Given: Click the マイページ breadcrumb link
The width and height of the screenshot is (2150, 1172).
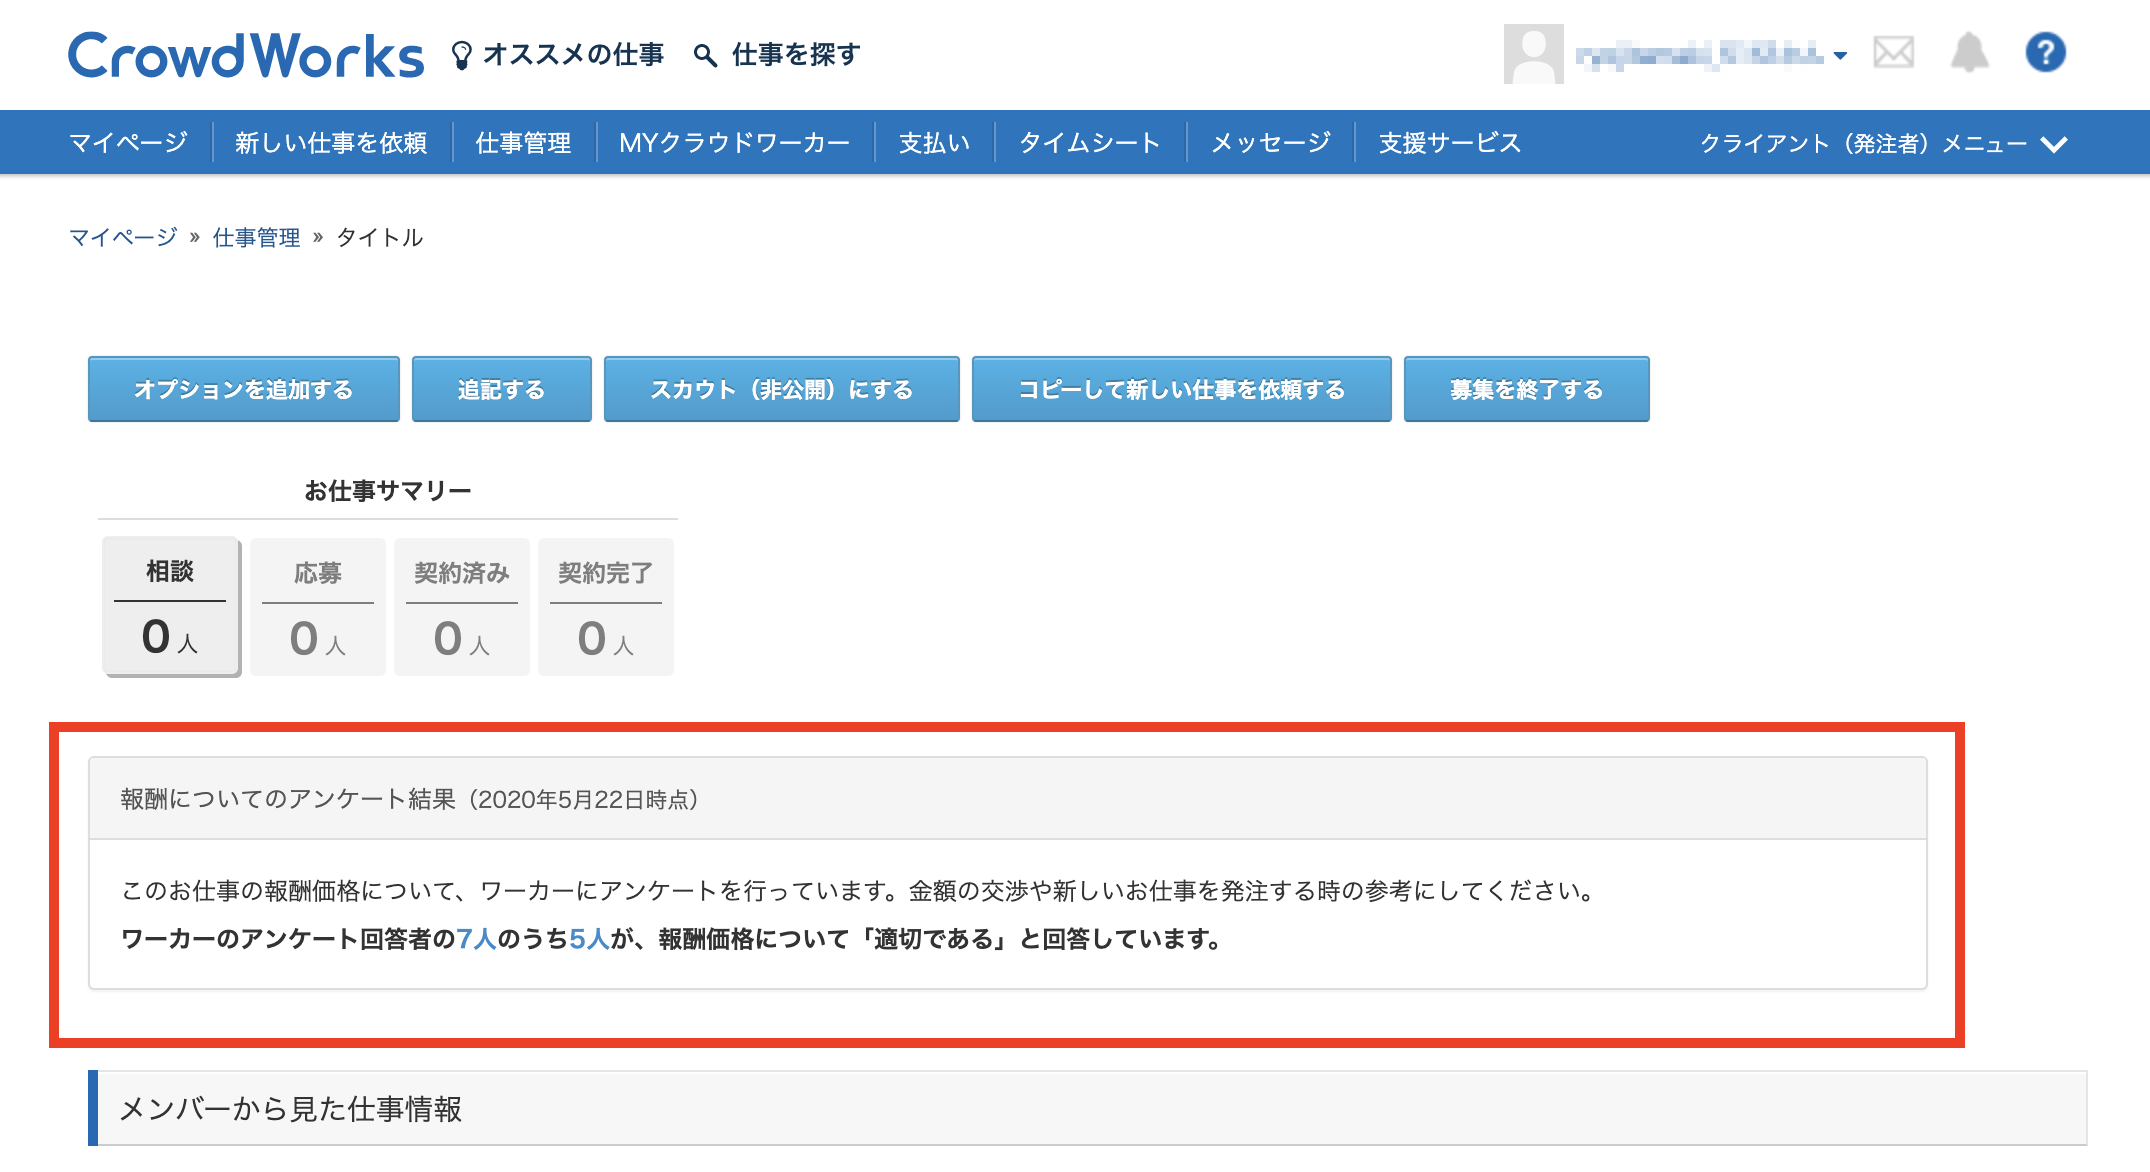Looking at the screenshot, I should 122,237.
